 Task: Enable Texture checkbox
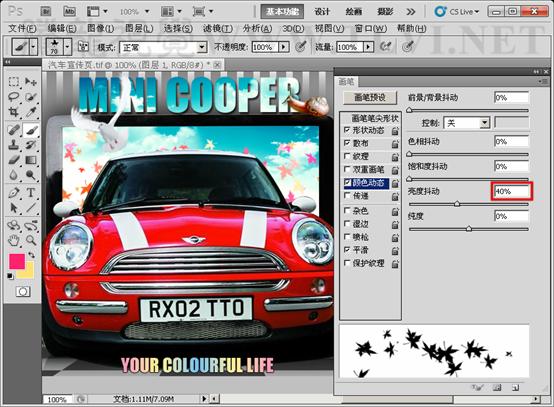pyautogui.click(x=347, y=156)
